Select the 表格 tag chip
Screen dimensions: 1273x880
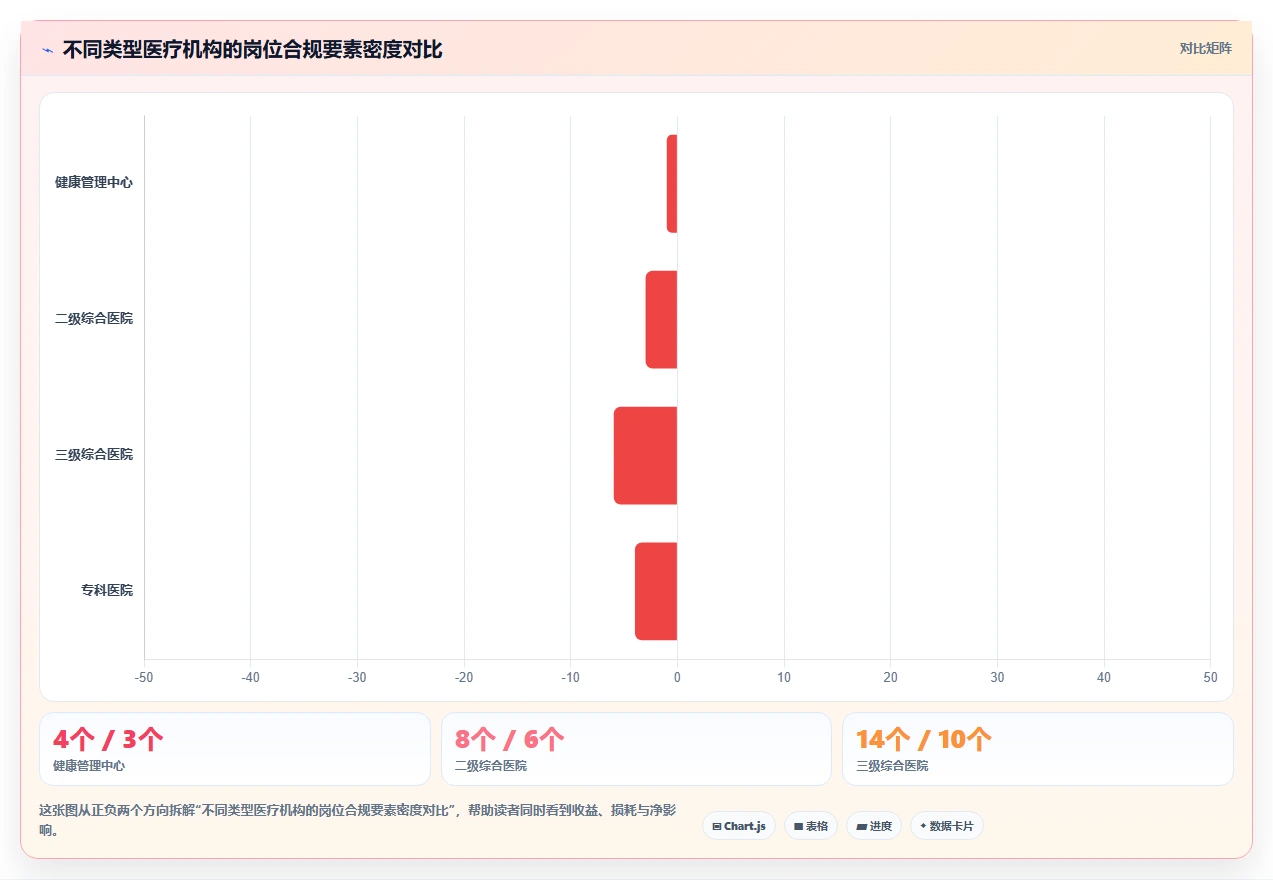click(x=811, y=826)
